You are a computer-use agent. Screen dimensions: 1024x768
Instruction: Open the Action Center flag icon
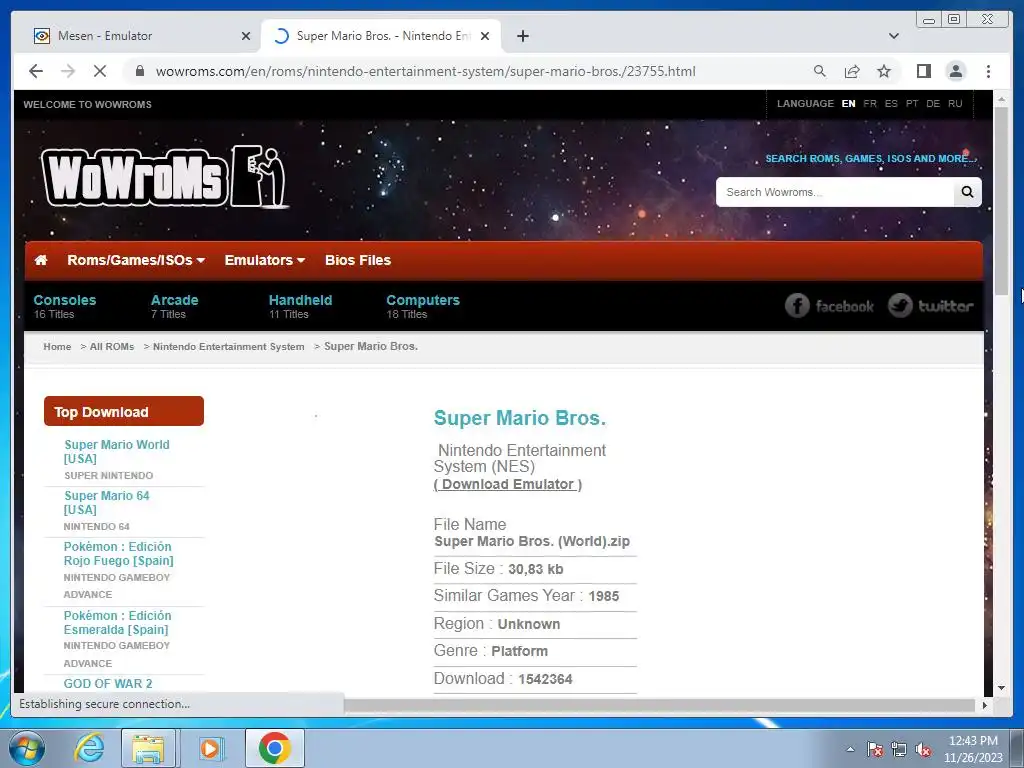[x=874, y=749]
